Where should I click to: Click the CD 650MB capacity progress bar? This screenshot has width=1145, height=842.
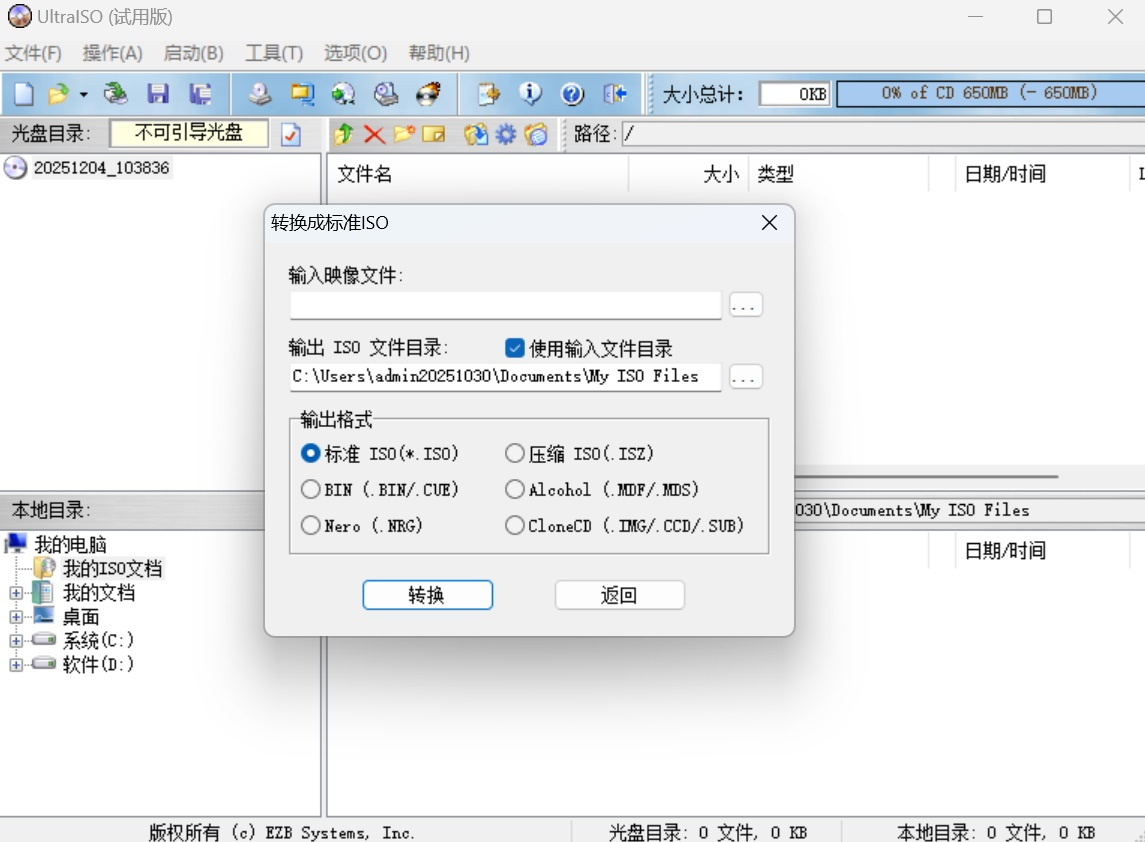click(x=990, y=93)
